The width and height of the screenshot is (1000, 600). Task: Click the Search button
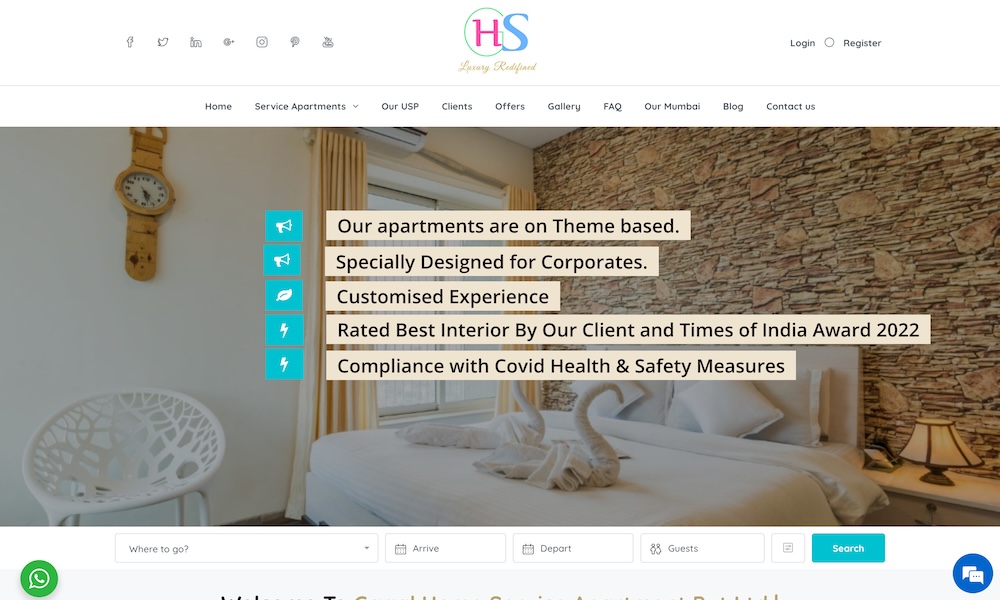point(848,548)
